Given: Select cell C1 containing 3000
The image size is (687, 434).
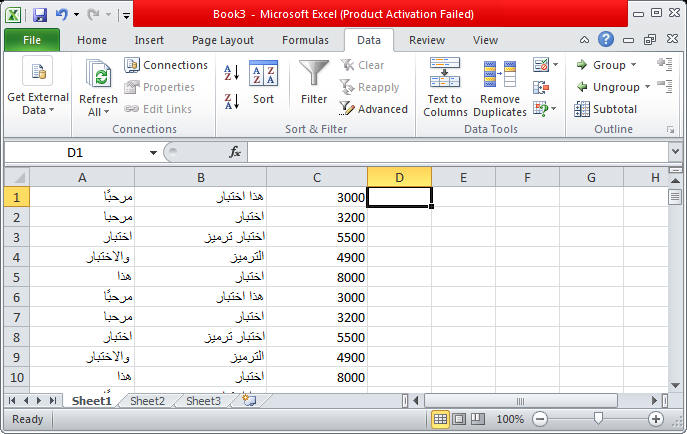Looking at the screenshot, I should point(317,197).
